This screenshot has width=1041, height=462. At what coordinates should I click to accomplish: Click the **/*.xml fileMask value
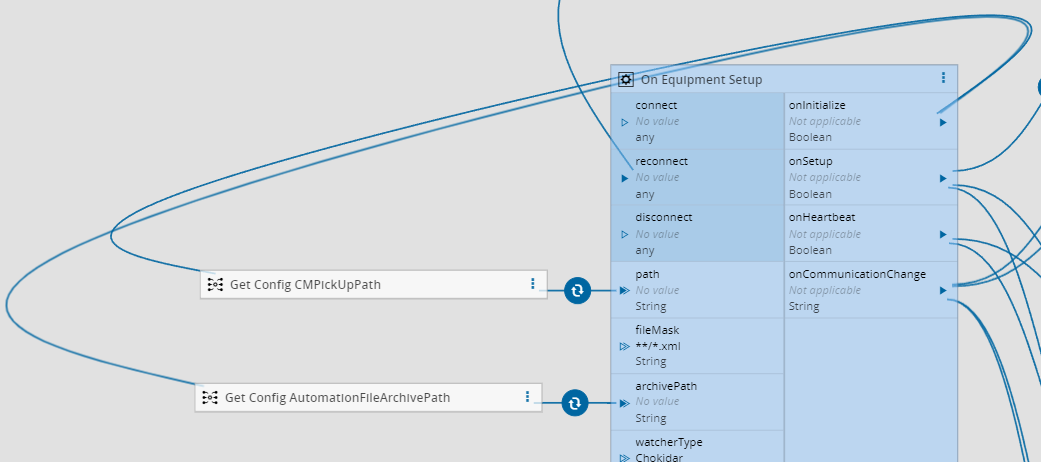(658, 346)
